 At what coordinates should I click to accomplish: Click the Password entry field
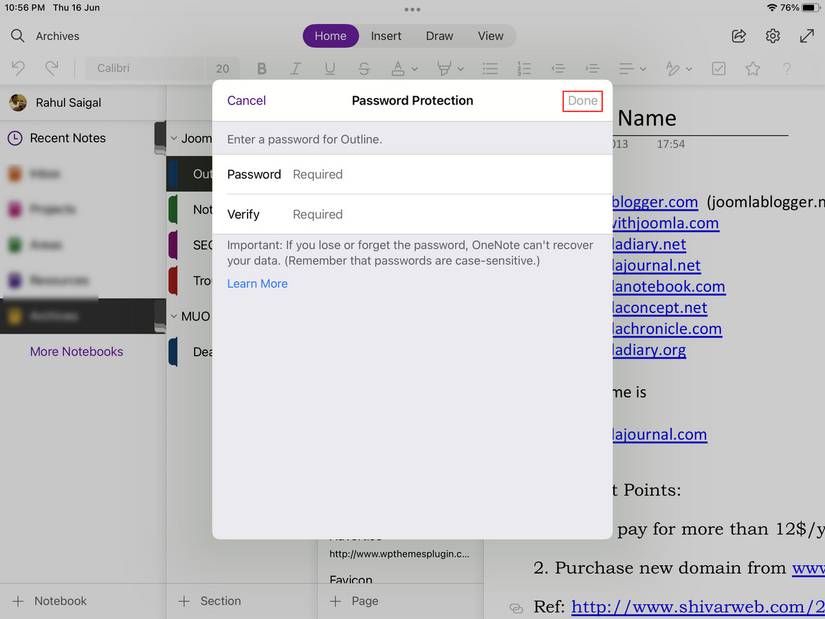[400, 174]
